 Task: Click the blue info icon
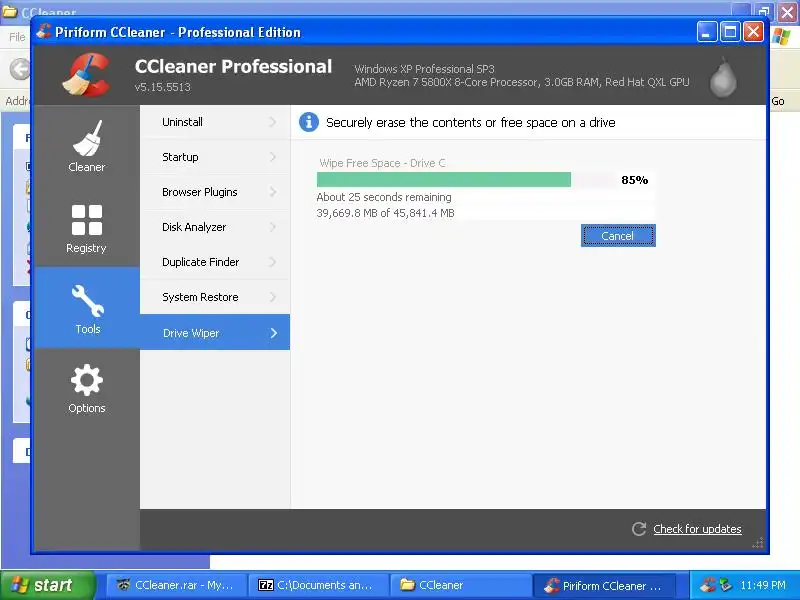click(309, 122)
